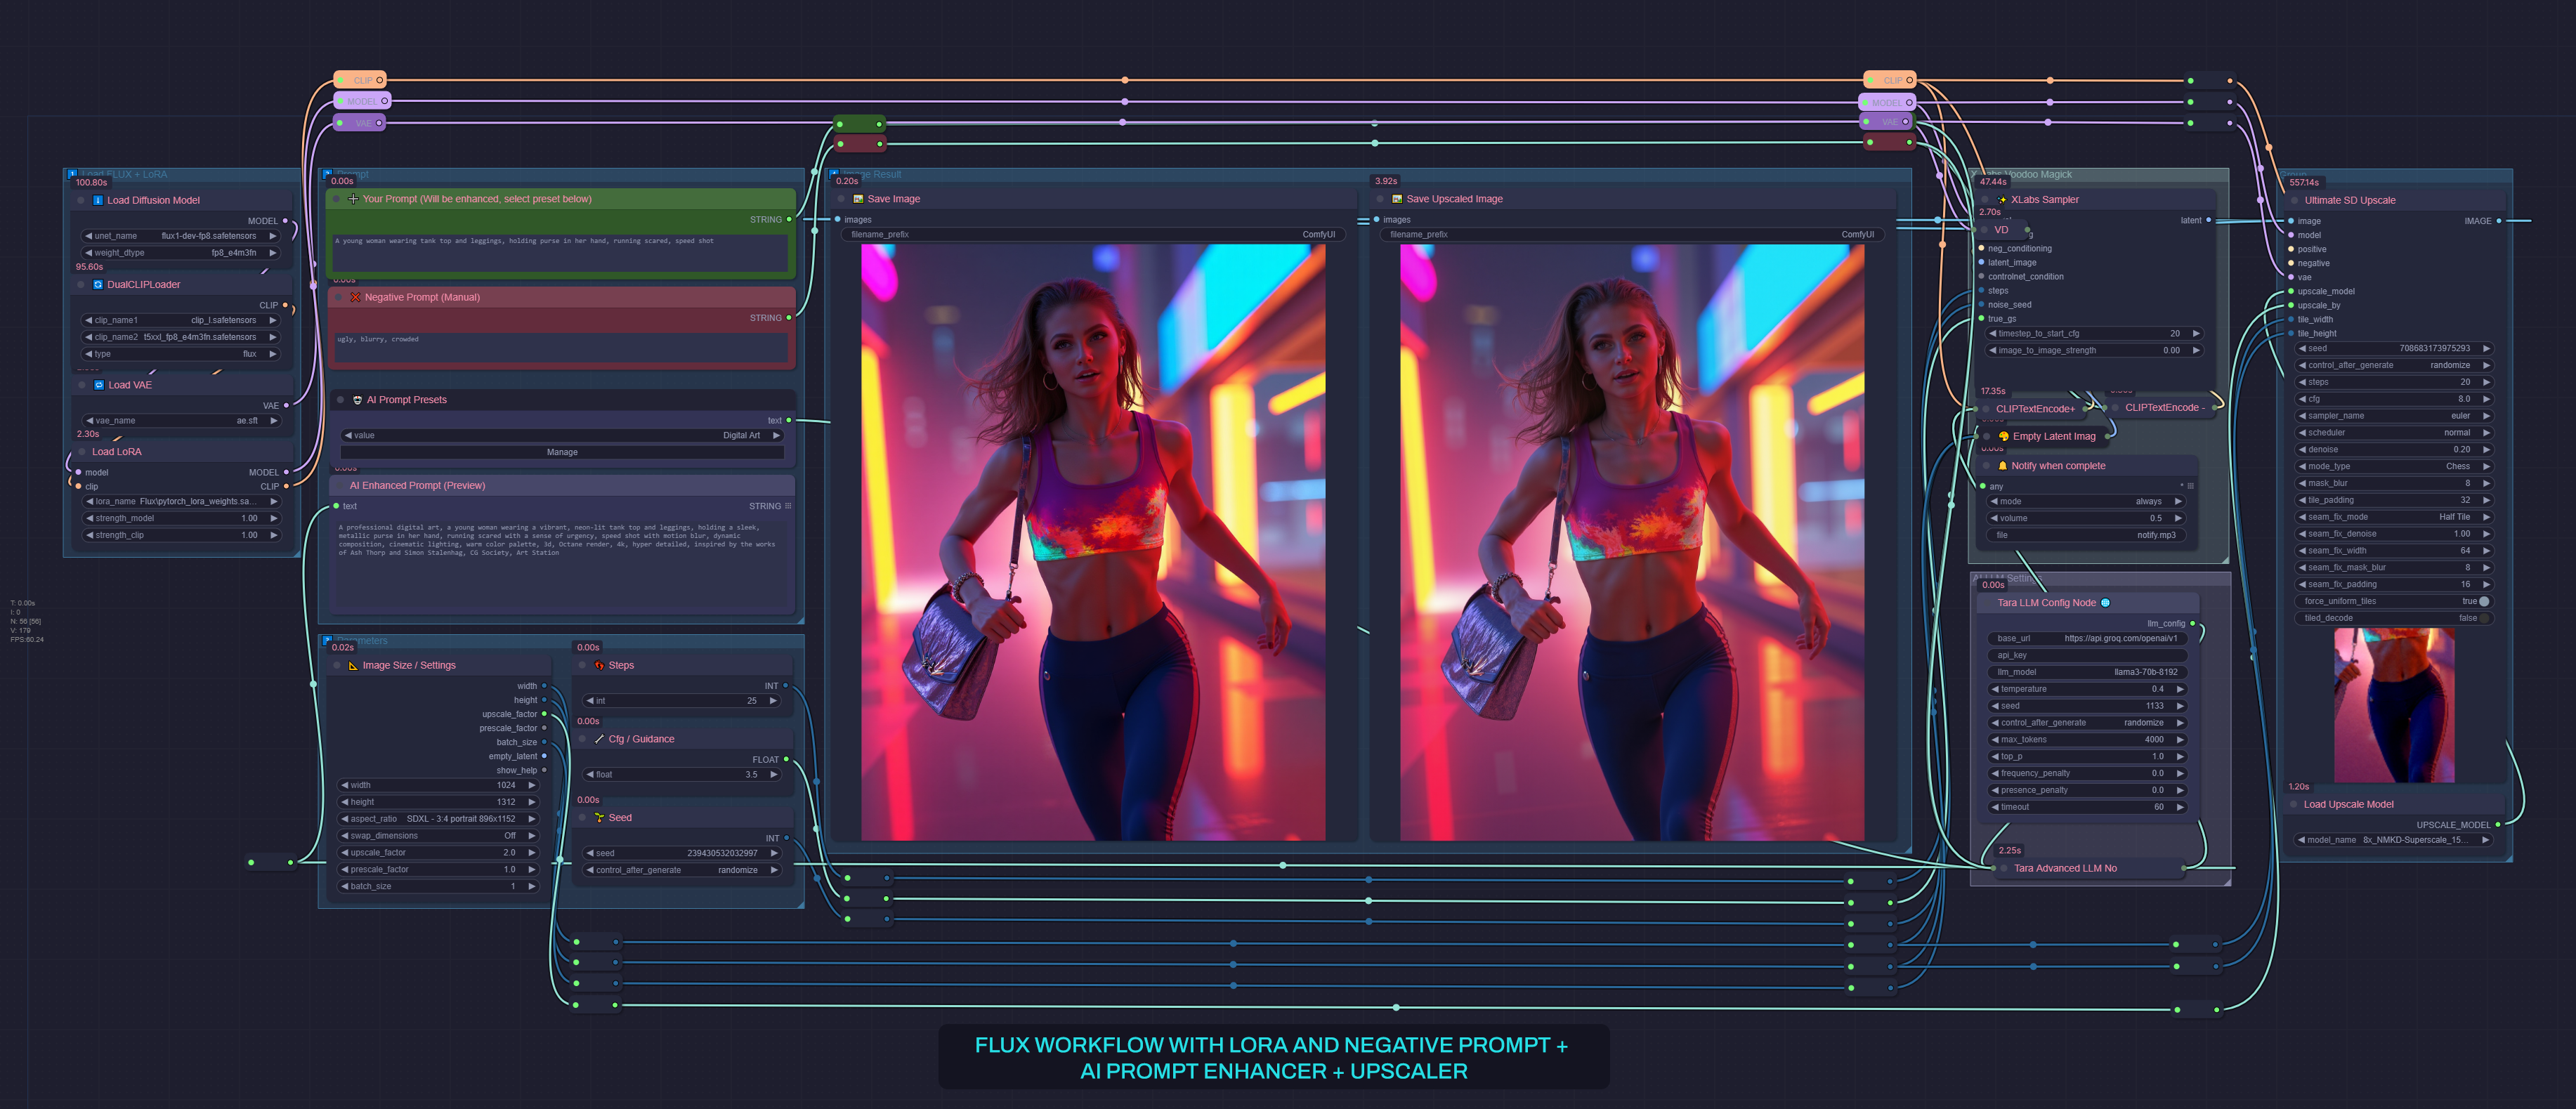Click the Image Size ruler triangle icon

click(x=353, y=666)
